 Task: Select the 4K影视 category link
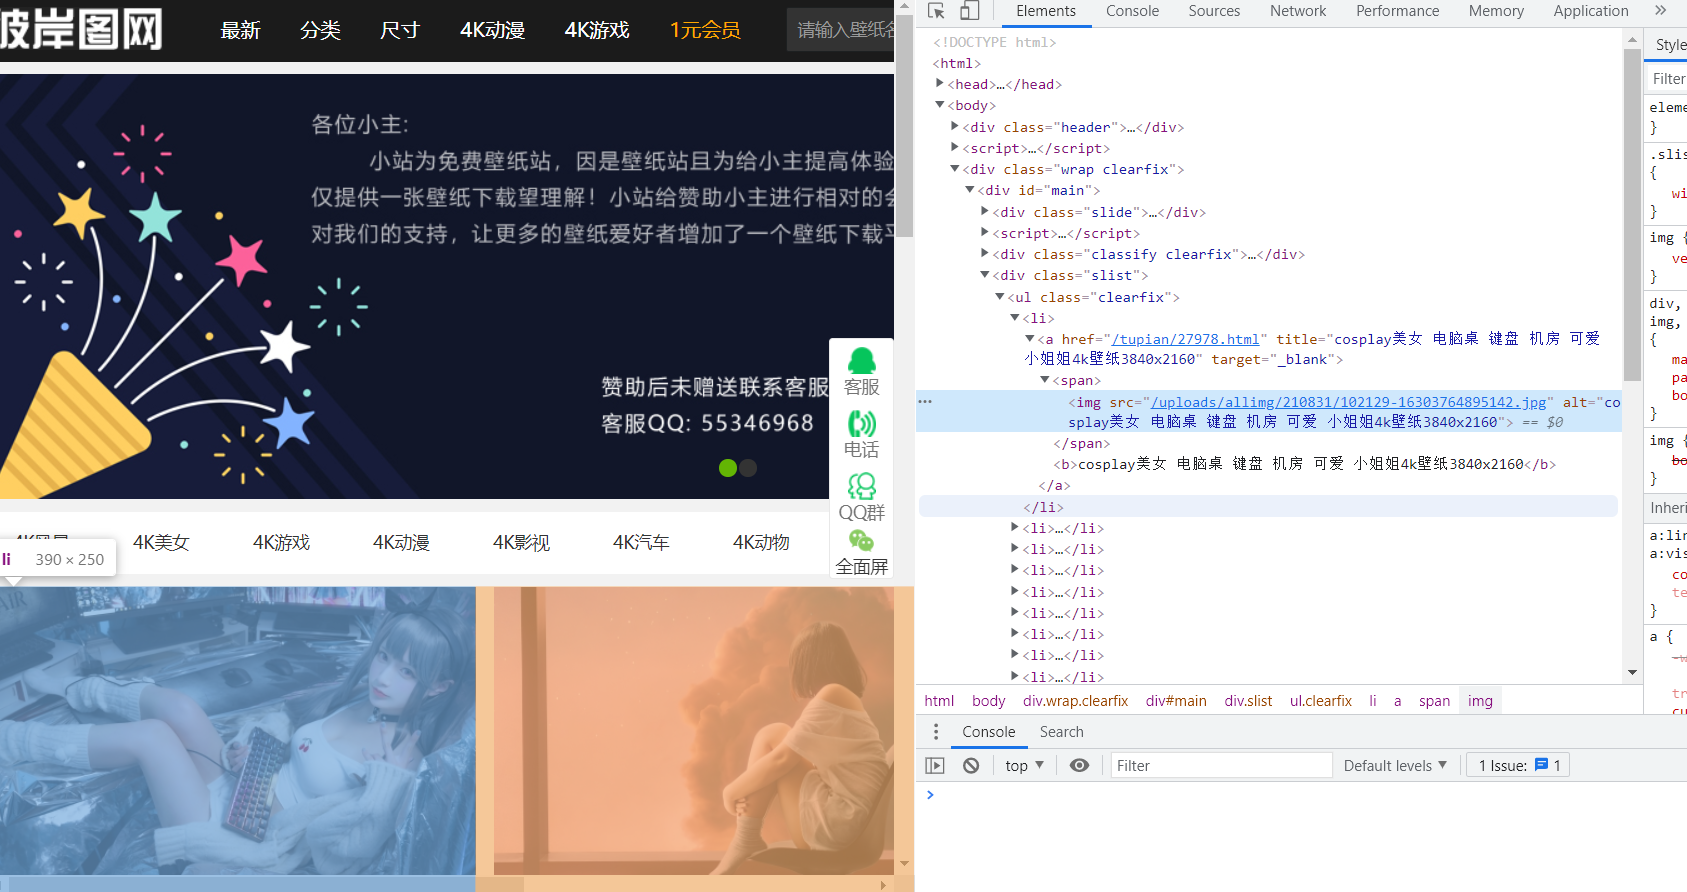coord(521,542)
